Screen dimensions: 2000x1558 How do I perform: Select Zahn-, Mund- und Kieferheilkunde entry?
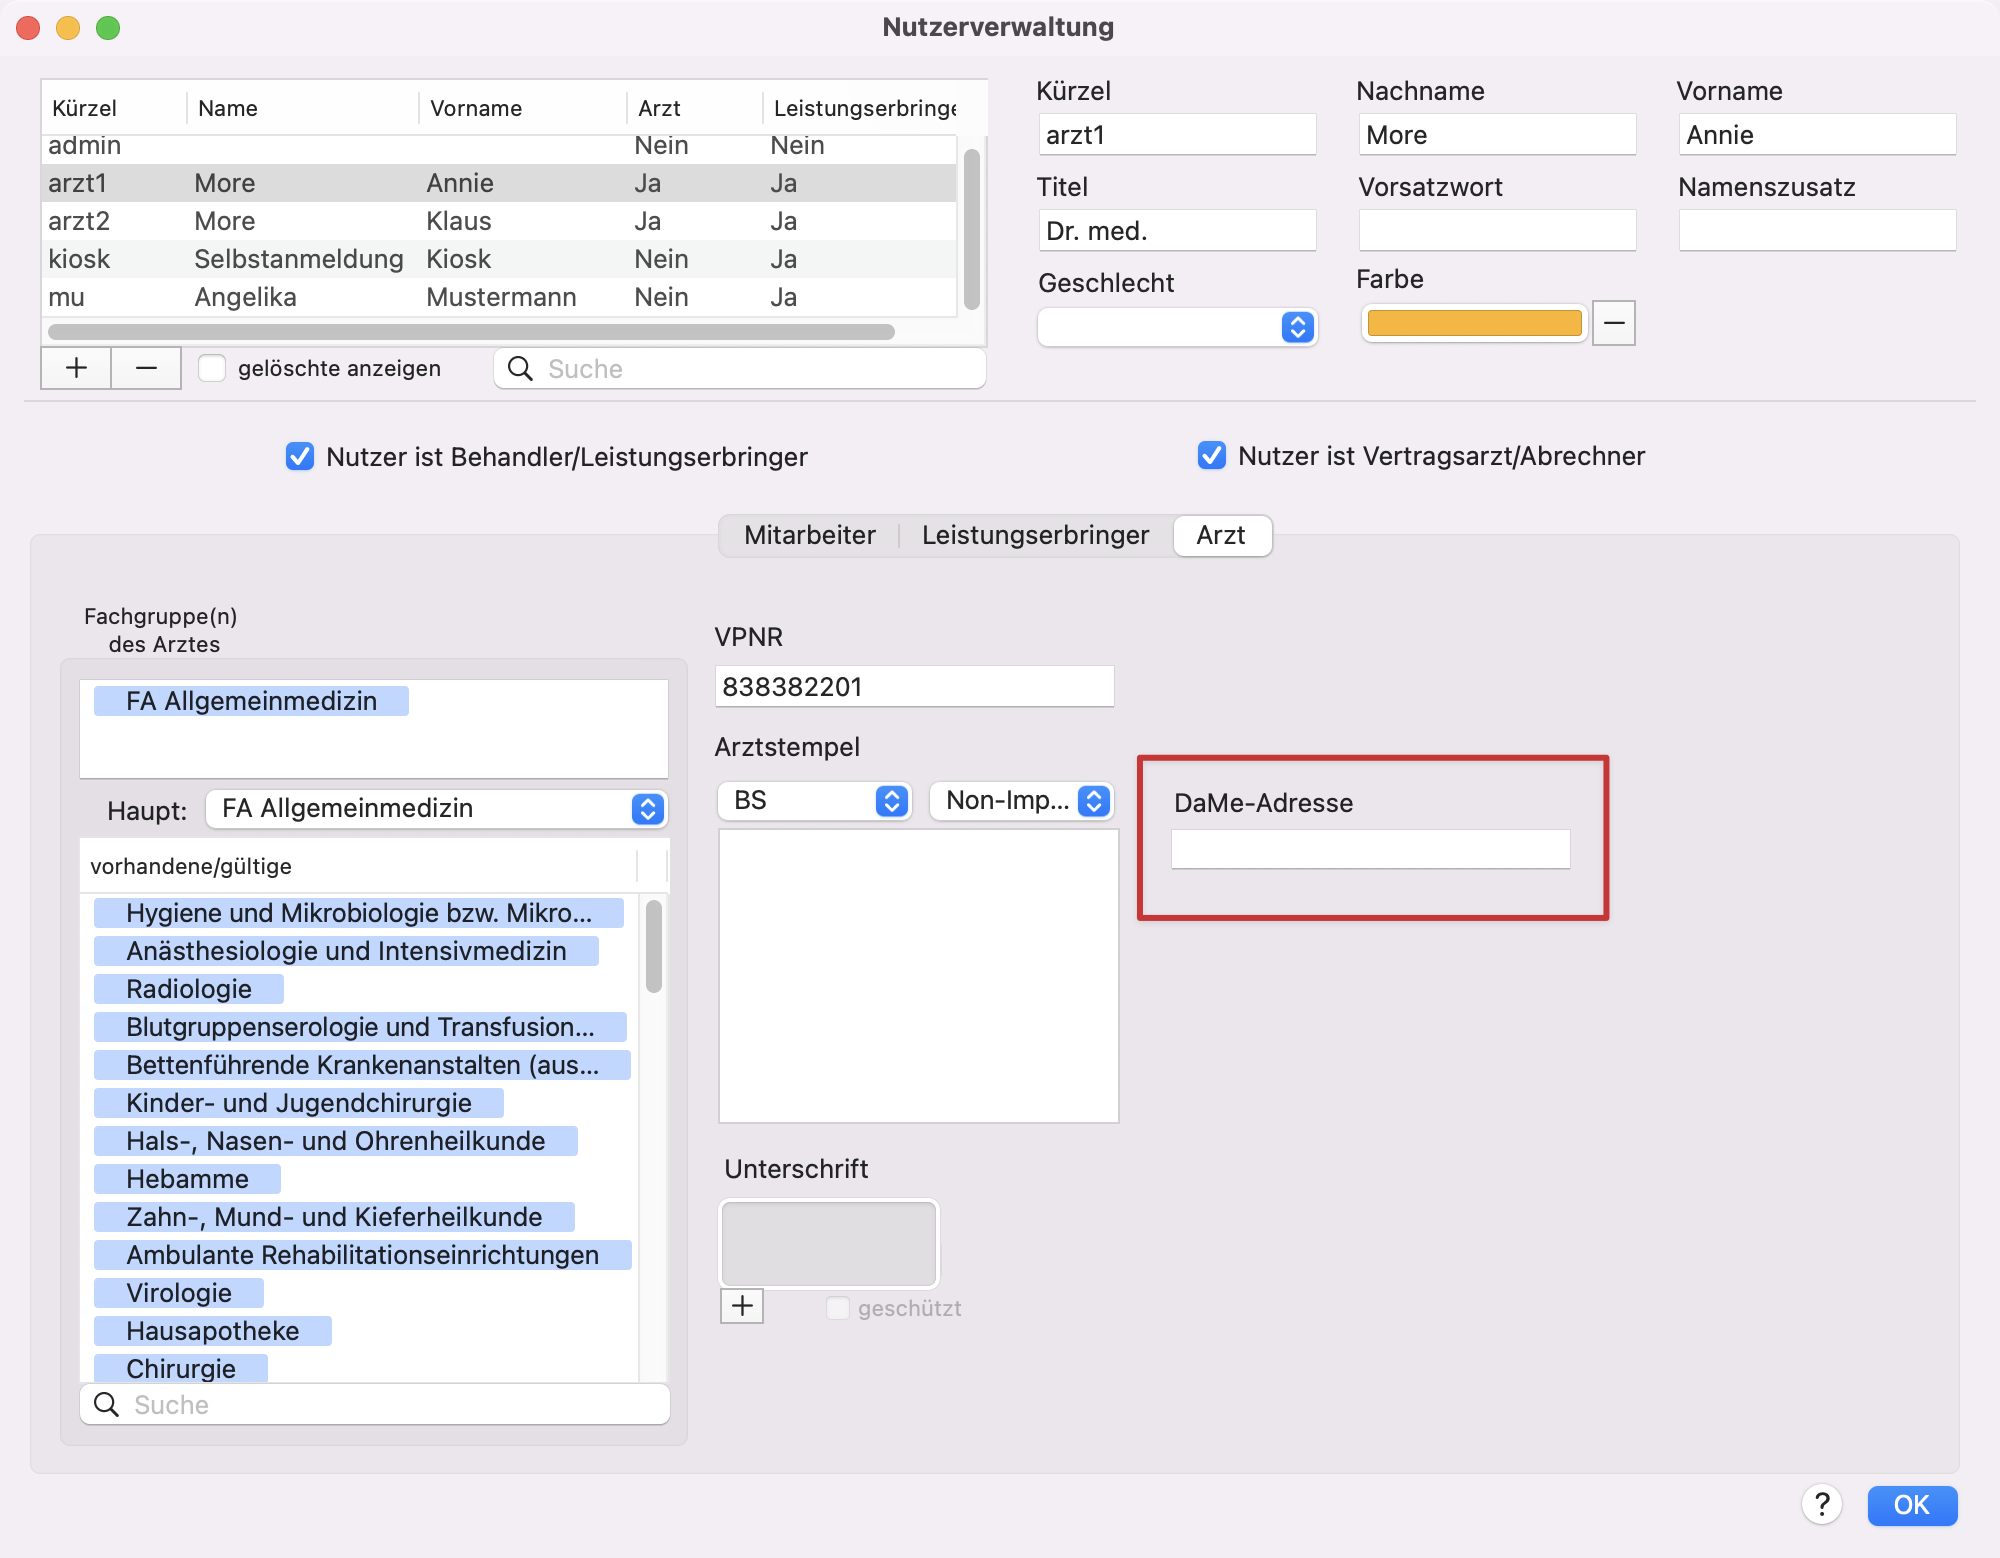(x=334, y=1217)
